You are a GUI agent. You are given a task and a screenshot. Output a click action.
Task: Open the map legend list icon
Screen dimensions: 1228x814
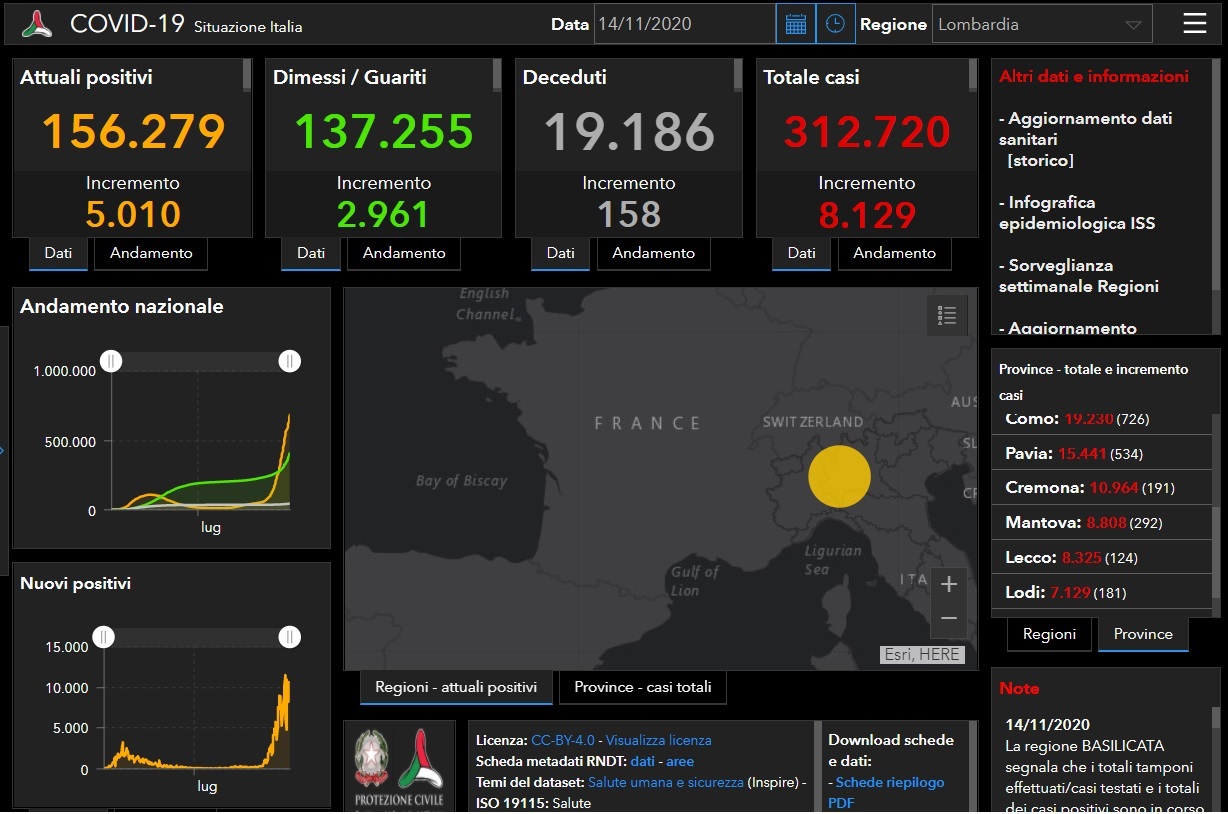[947, 315]
